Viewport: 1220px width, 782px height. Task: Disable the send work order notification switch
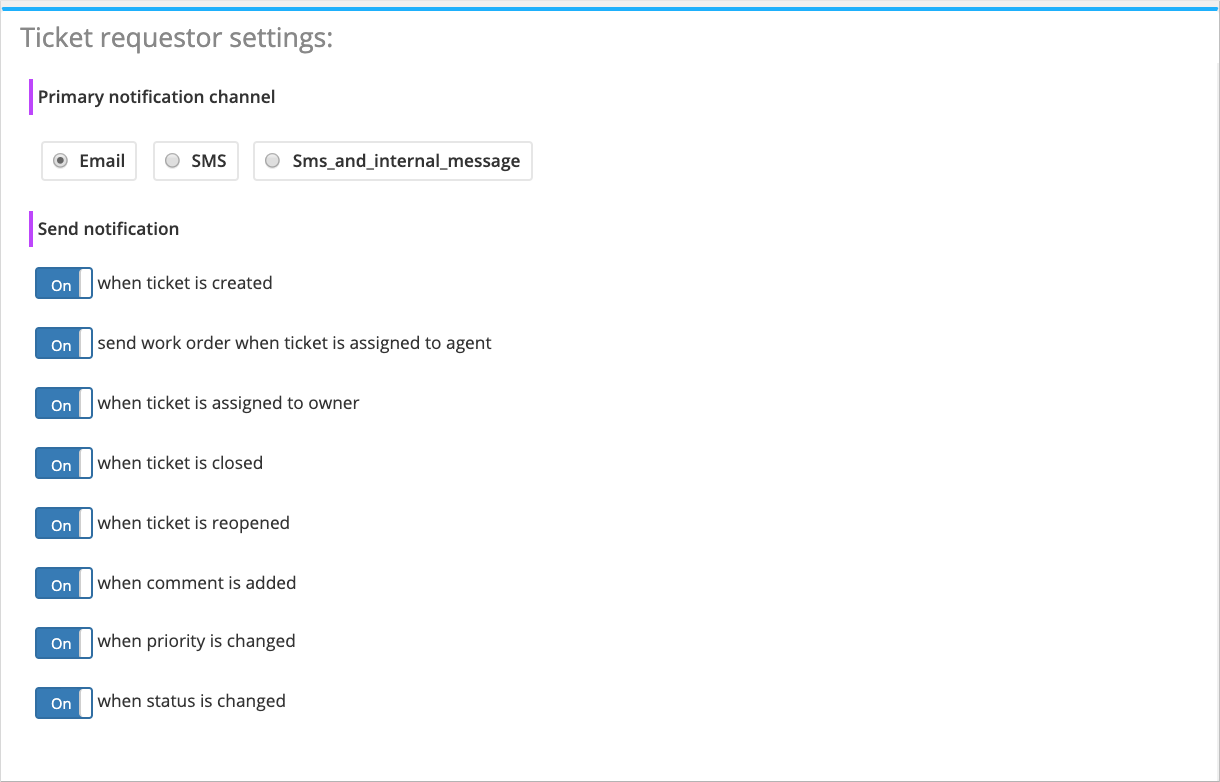click(64, 344)
